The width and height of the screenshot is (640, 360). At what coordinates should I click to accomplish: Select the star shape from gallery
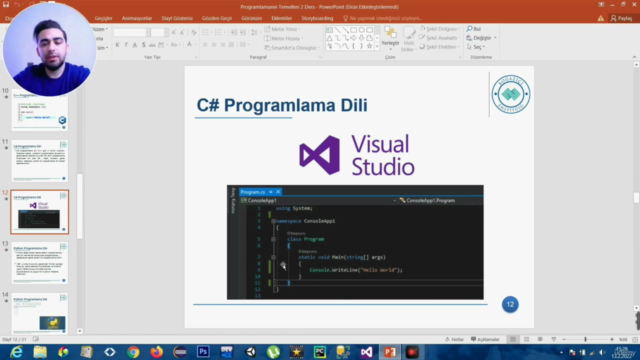[369, 46]
